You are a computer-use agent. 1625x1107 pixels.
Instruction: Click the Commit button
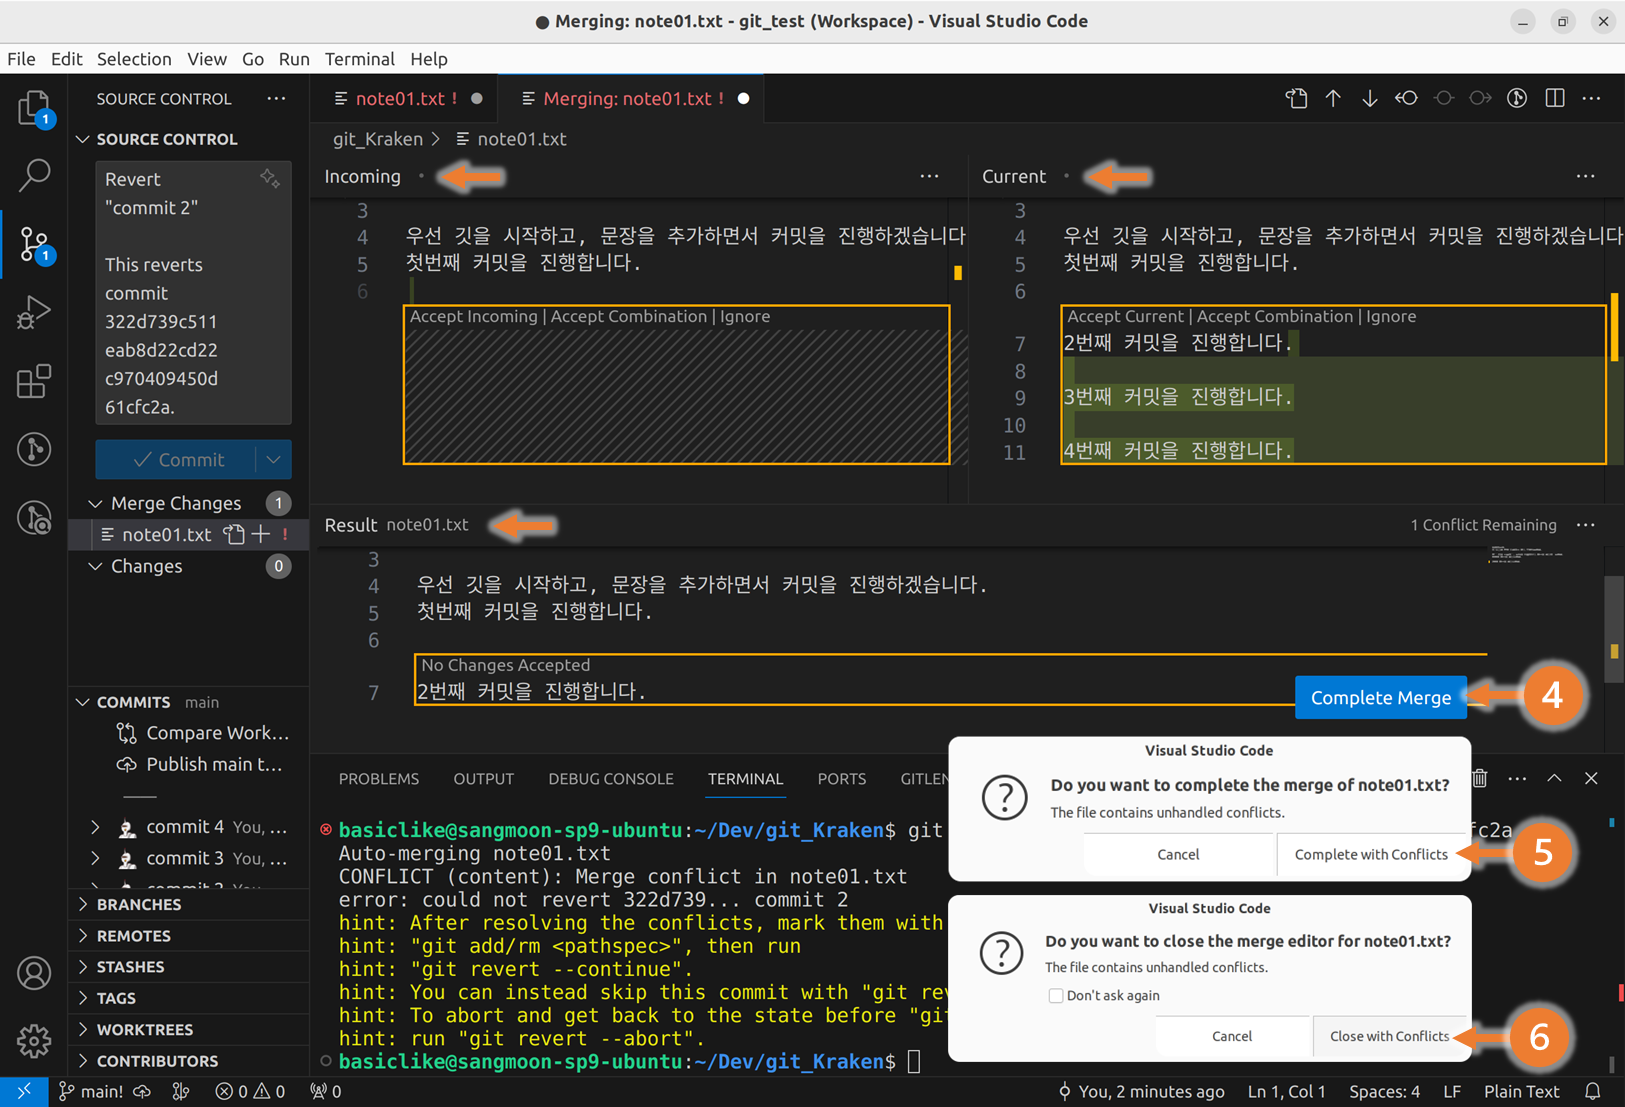pyautogui.click(x=176, y=459)
